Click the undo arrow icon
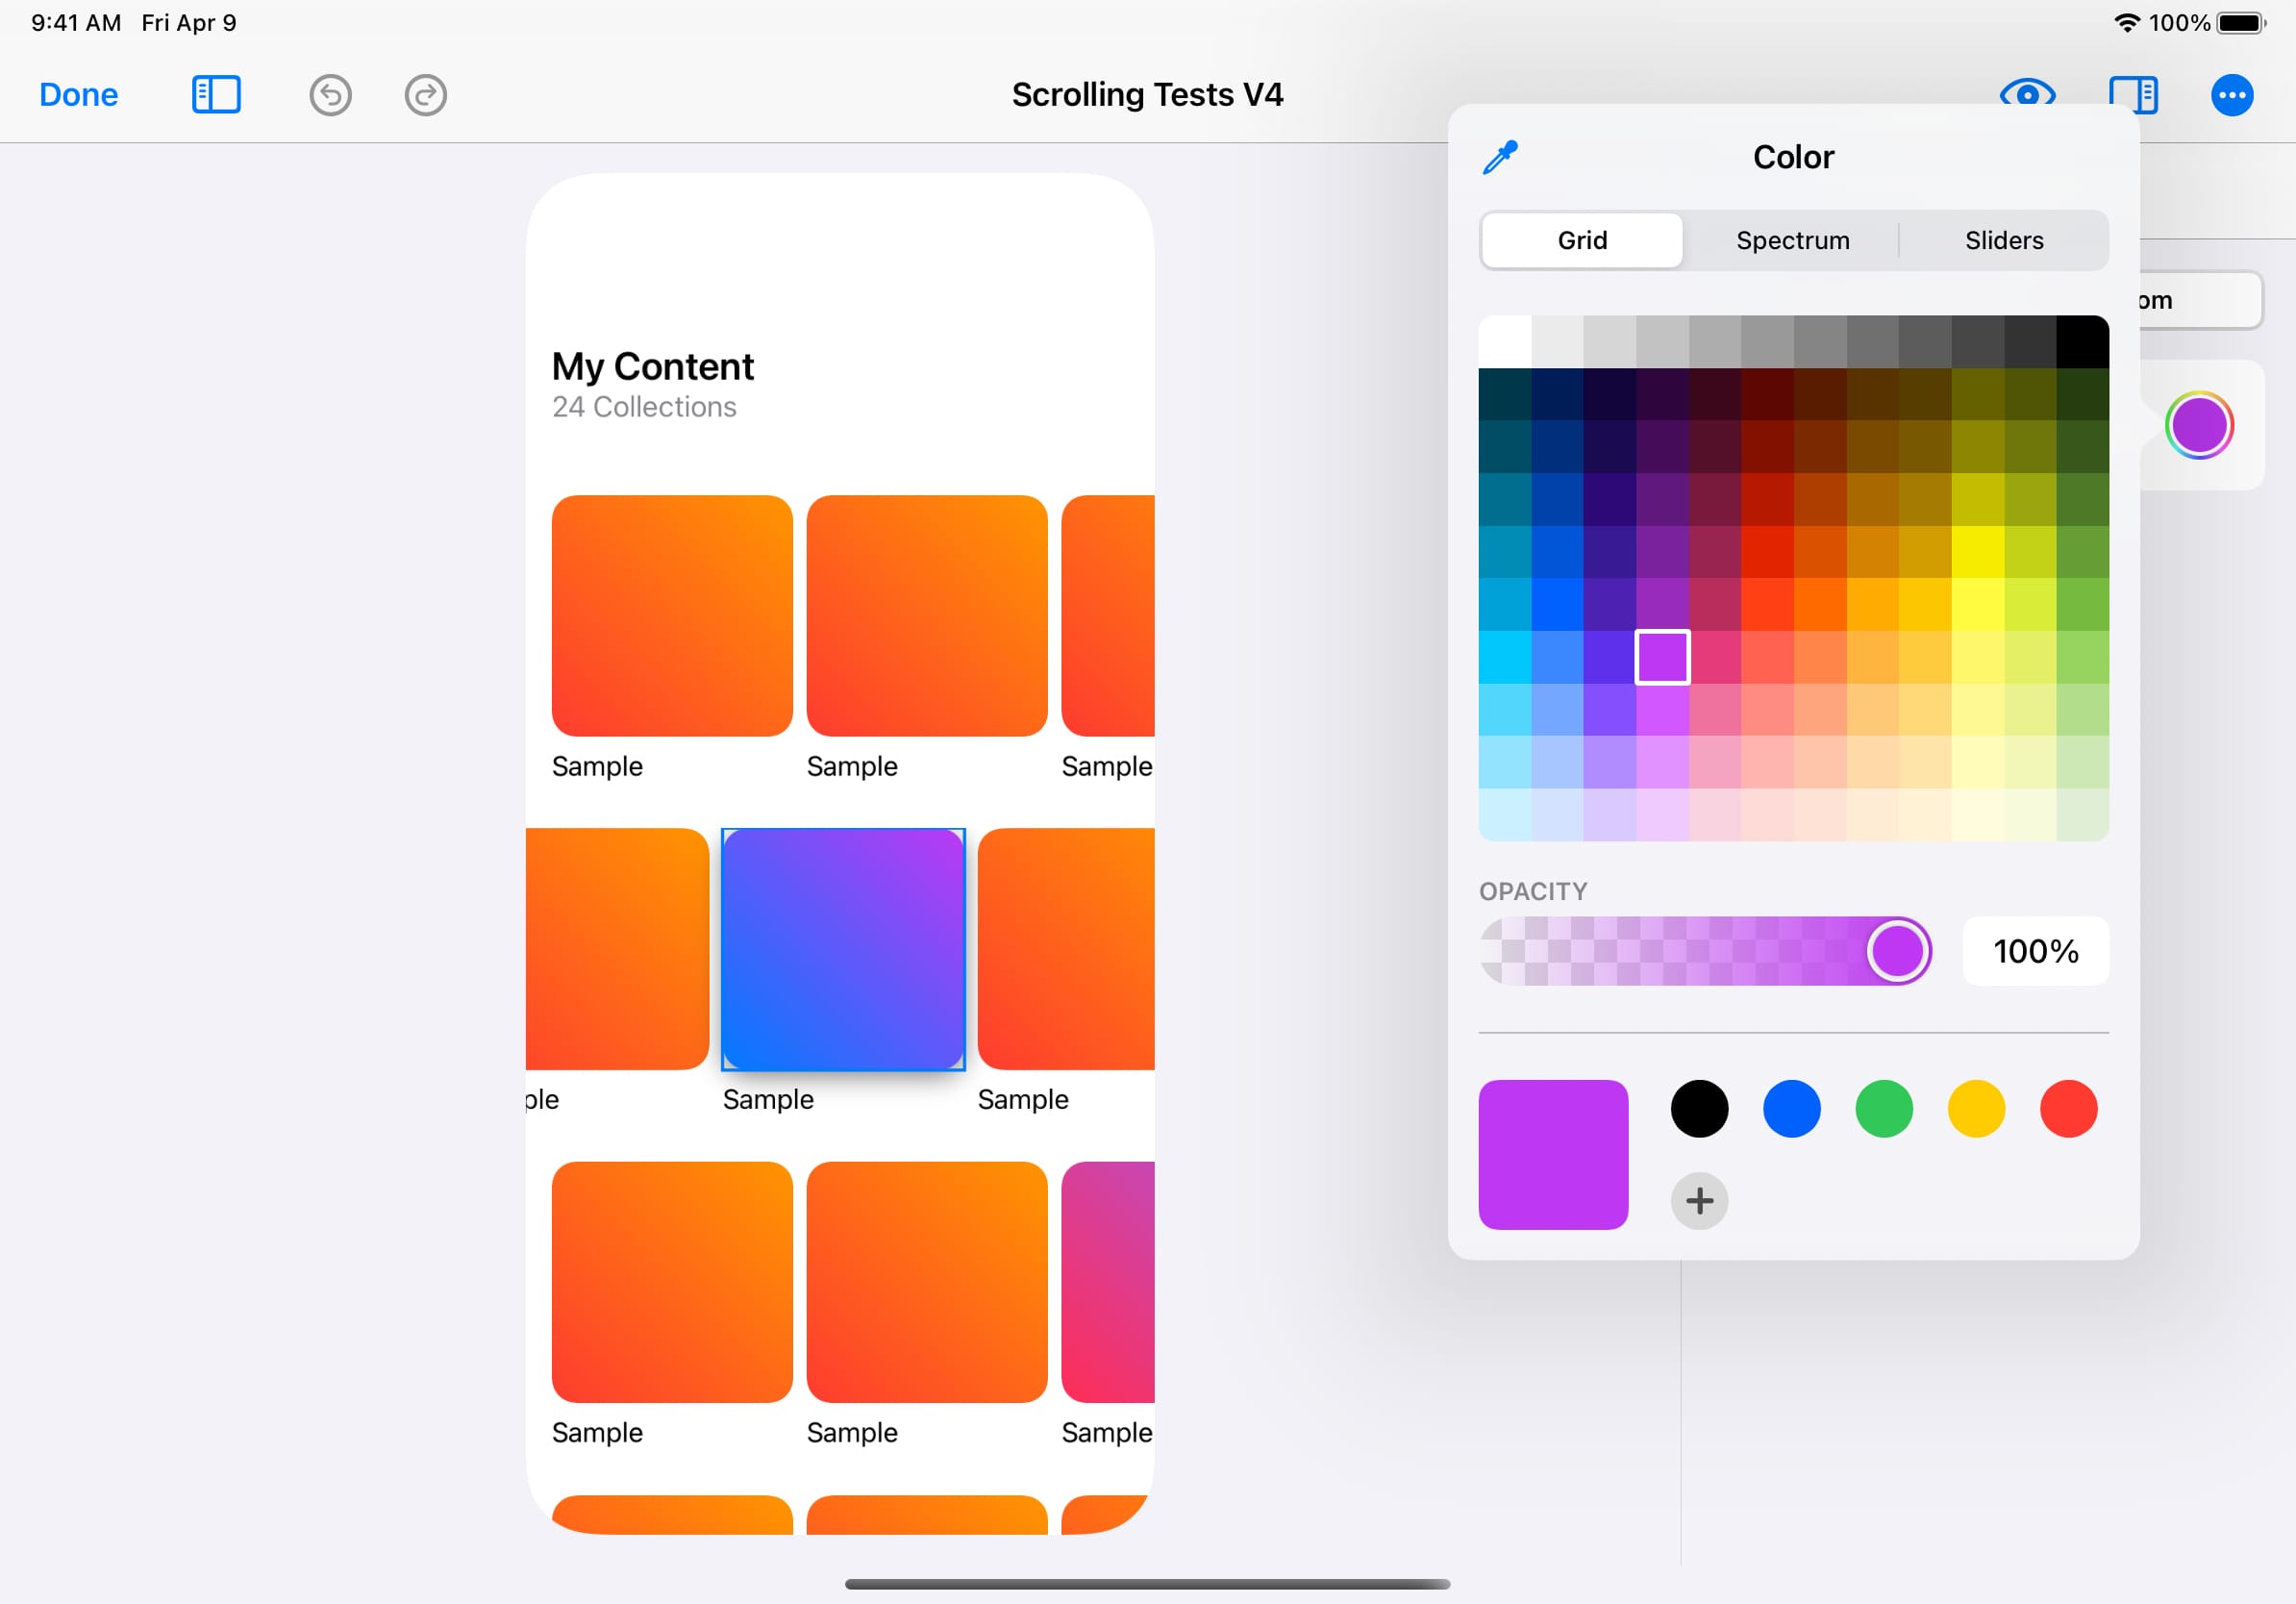This screenshot has height=1604, width=2296. pyautogui.click(x=330, y=95)
